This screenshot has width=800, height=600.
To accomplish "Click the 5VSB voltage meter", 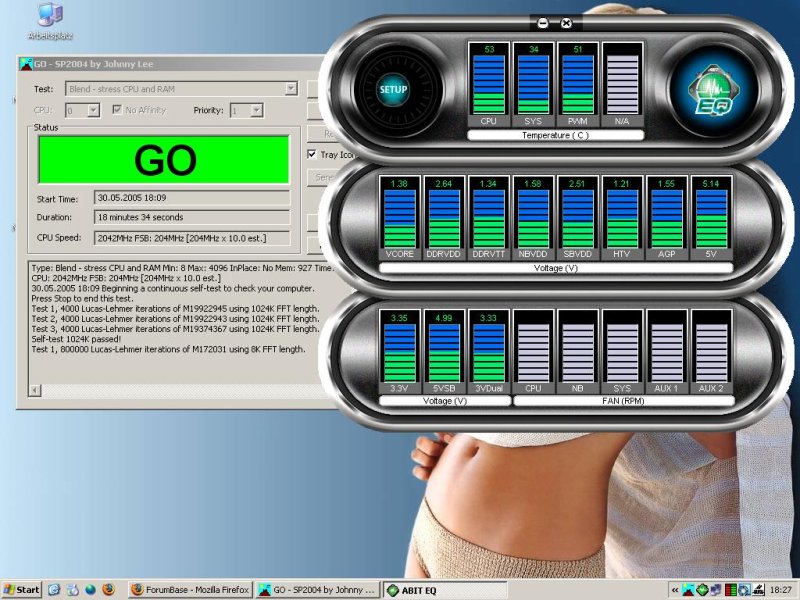I will click(x=444, y=352).
